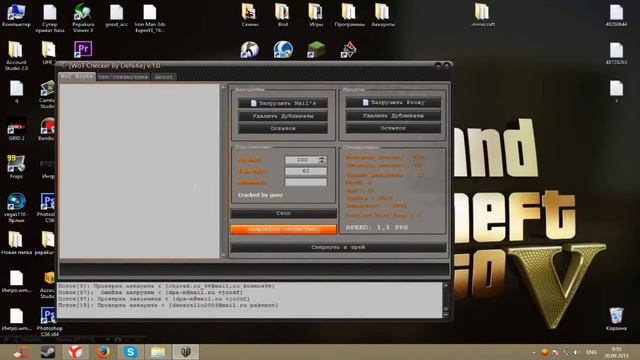Open Skype from the taskbar

click(x=131, y=352)
